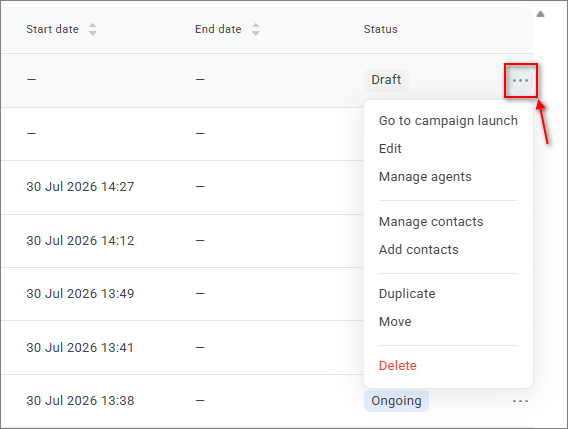Click the End date column header
This screenshot has height=429, width=568.
pyautogui.click(x=218, y=29)
